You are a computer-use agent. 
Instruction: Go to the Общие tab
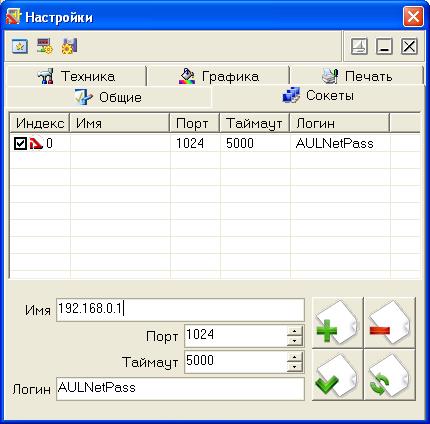pos(109,97)
